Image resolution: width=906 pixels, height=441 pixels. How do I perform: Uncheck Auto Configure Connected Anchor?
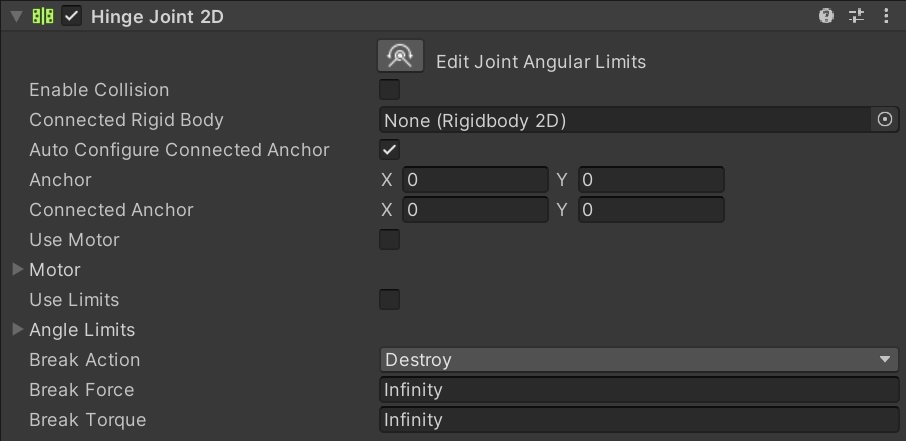click(x=390, y=150)
